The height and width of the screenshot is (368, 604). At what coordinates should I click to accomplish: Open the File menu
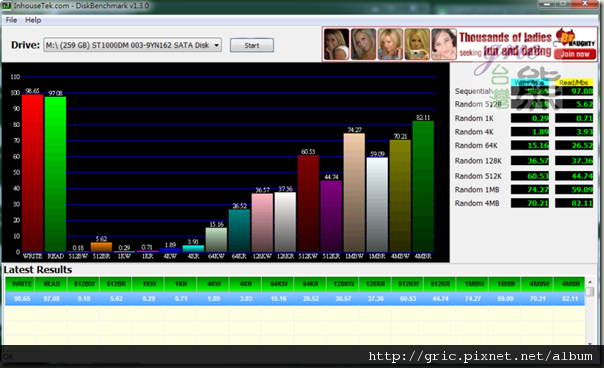(x=11, y=20)
